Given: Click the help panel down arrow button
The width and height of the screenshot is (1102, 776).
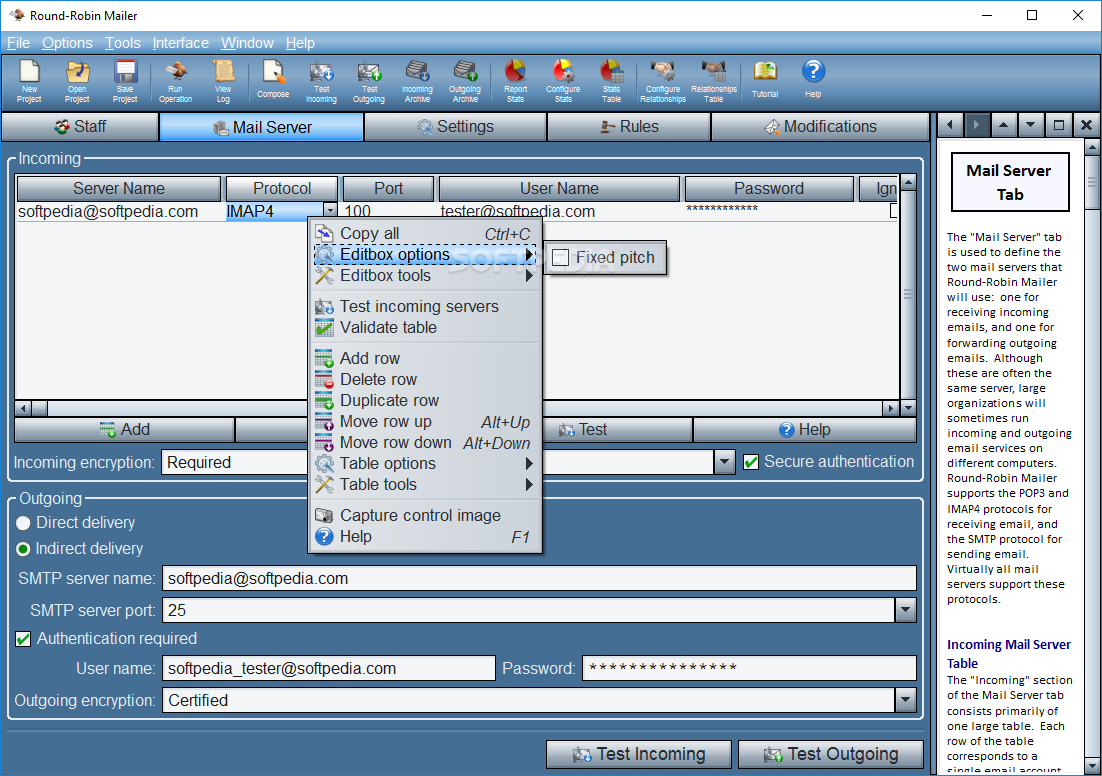Looking at the screenshot, I should 1030,126.
